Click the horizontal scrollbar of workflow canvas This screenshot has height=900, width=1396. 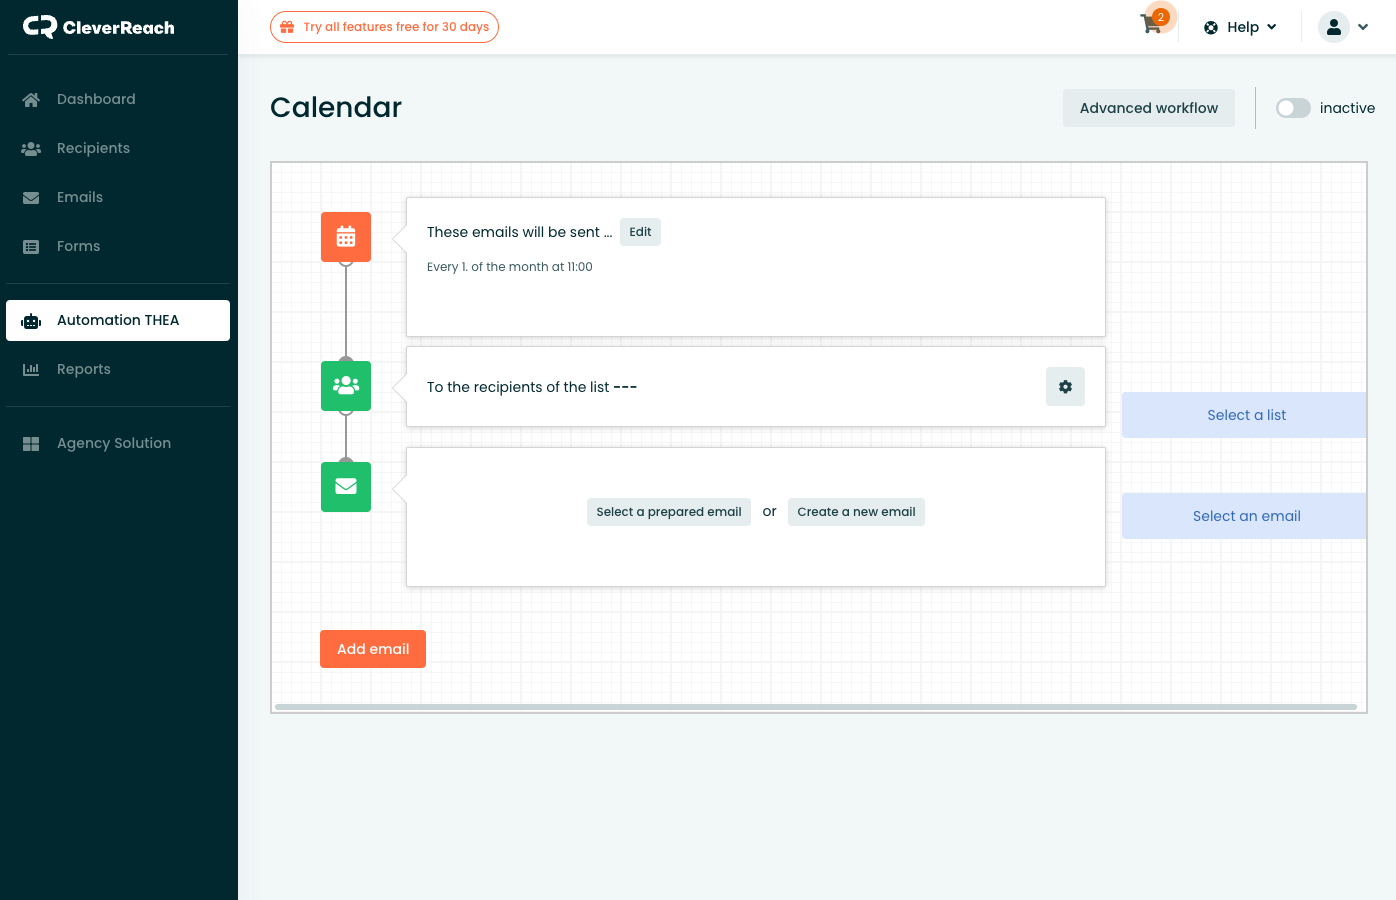(816, 707)
